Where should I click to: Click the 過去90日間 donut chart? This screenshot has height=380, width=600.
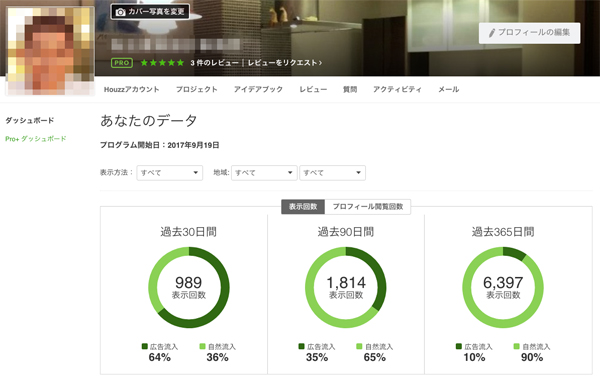pos(346,287)
